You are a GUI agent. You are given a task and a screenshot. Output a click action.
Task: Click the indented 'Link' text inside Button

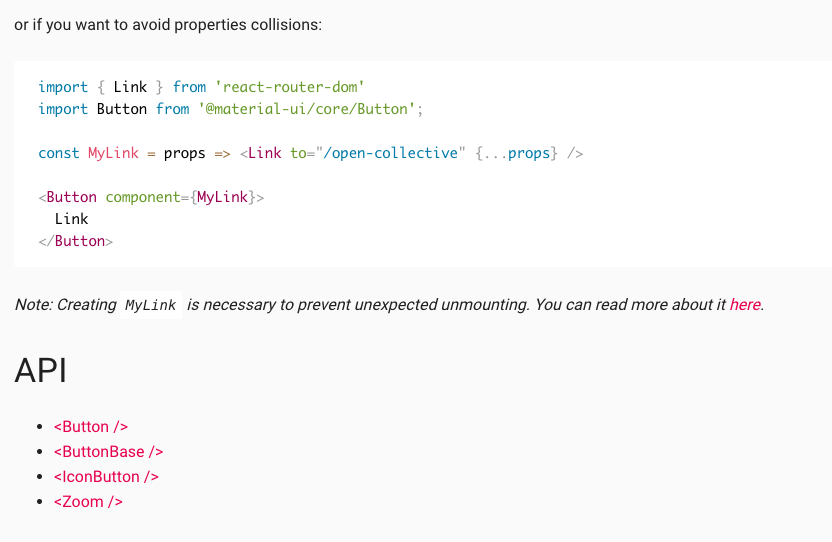point(72,219)
